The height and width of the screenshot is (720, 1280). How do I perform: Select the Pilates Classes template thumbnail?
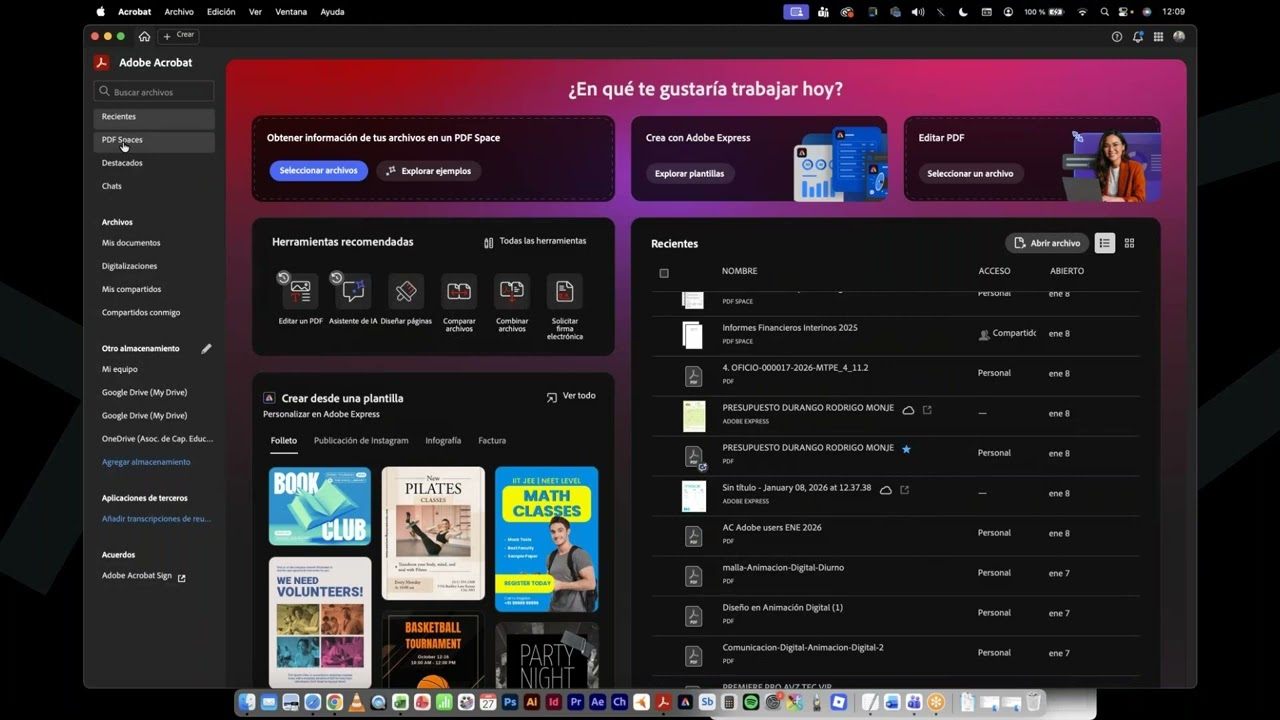(433, 533)
